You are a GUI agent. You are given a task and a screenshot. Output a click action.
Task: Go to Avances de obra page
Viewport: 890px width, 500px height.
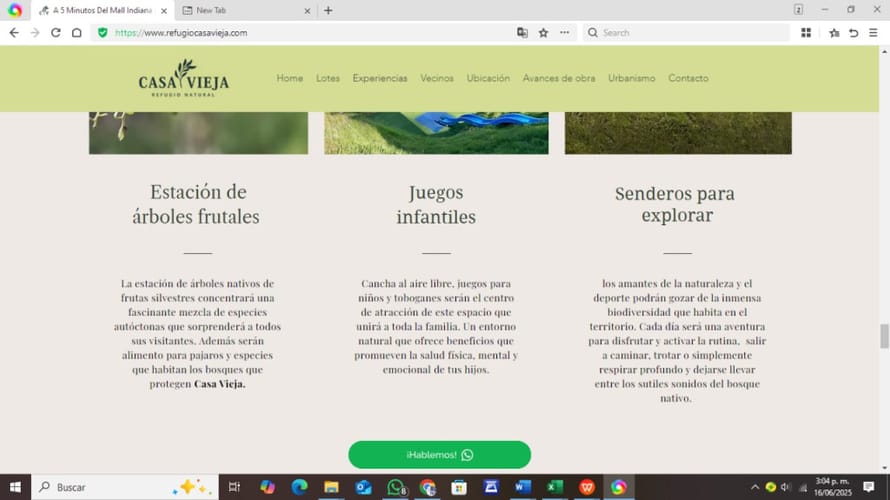pos(559,78)
